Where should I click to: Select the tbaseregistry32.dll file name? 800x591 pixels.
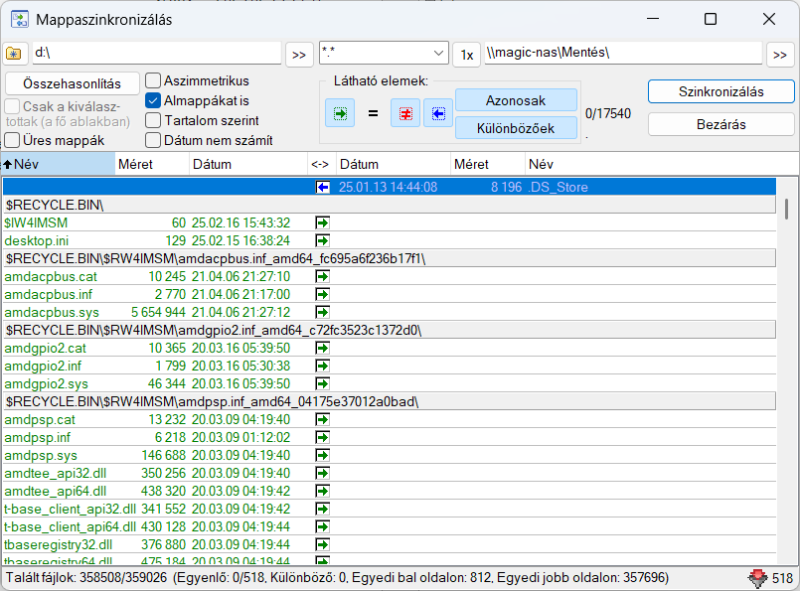tap(58, 545)
